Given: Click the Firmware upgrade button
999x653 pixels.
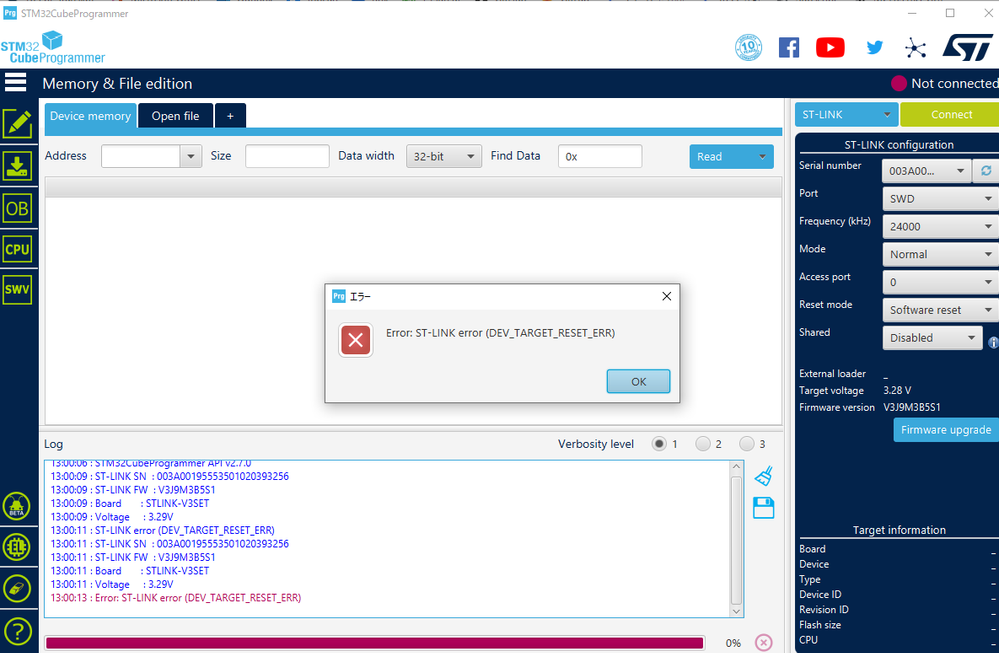Looking at the screenshot, I should point(946,430).
